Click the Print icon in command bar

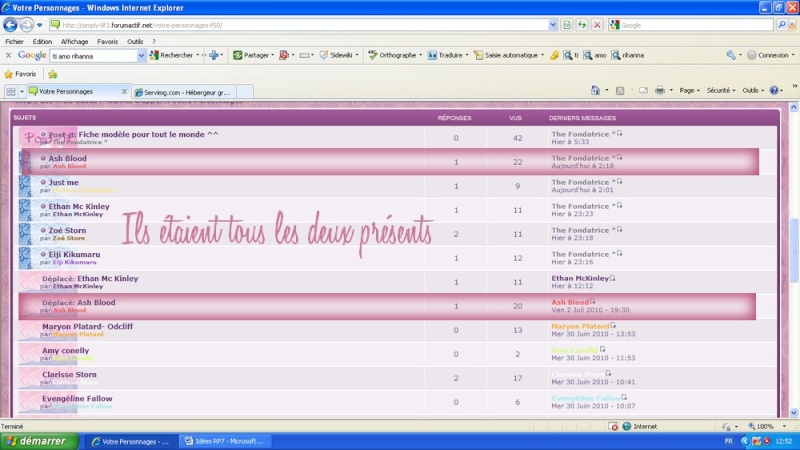click(x=660, y=90)
